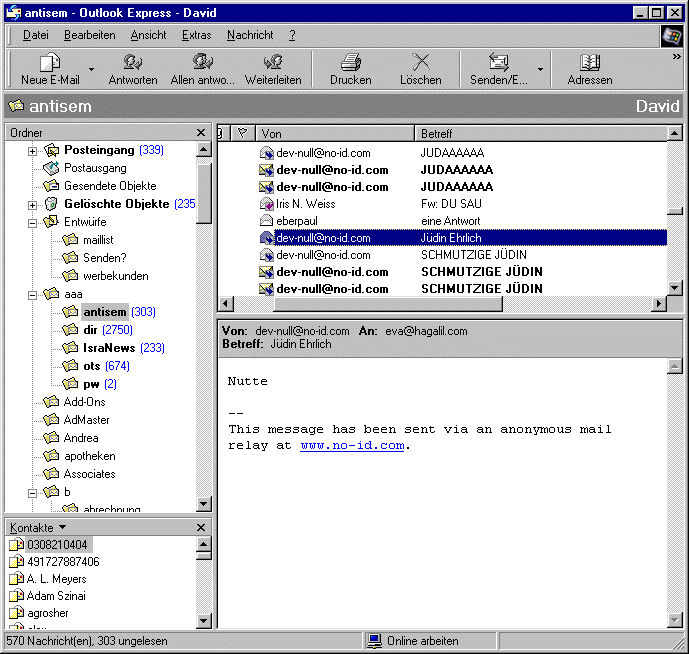Click the Allen antworten icon
The width and height of the screenshot is (689, 654).
click(x=203, y=62)
